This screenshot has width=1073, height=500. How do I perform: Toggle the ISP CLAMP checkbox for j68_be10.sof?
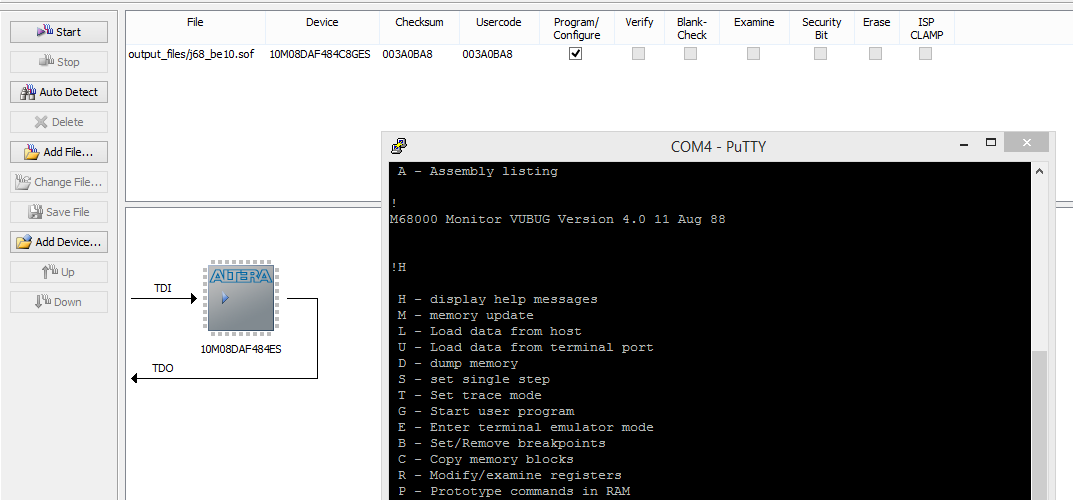click(925, 53)
